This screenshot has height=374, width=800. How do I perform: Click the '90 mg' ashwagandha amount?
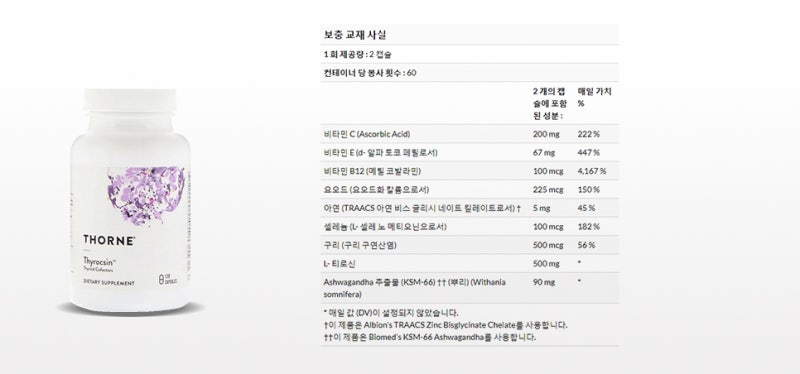click(x=544, y=282)
